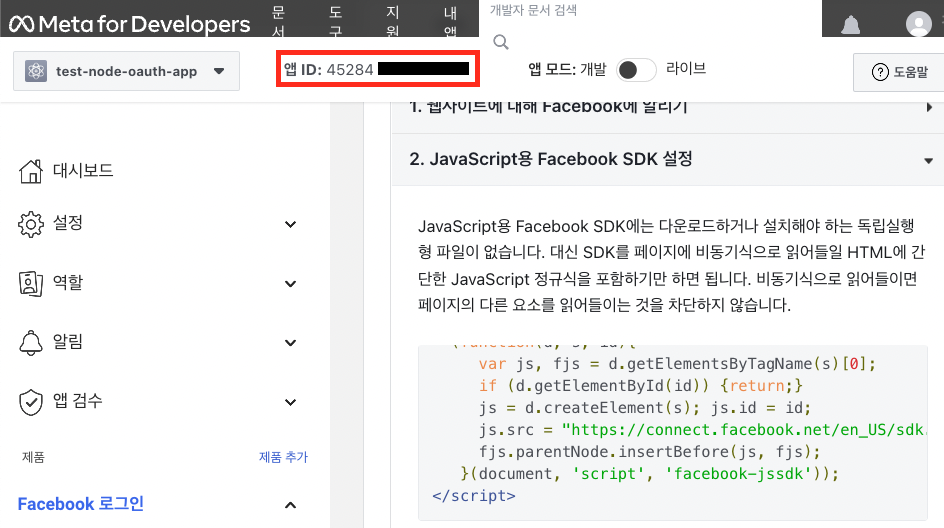The height and width of the screenshot is (528, 944).
Task: Toggle app mode from 개발 to 라이브
Action: (636, 70)
